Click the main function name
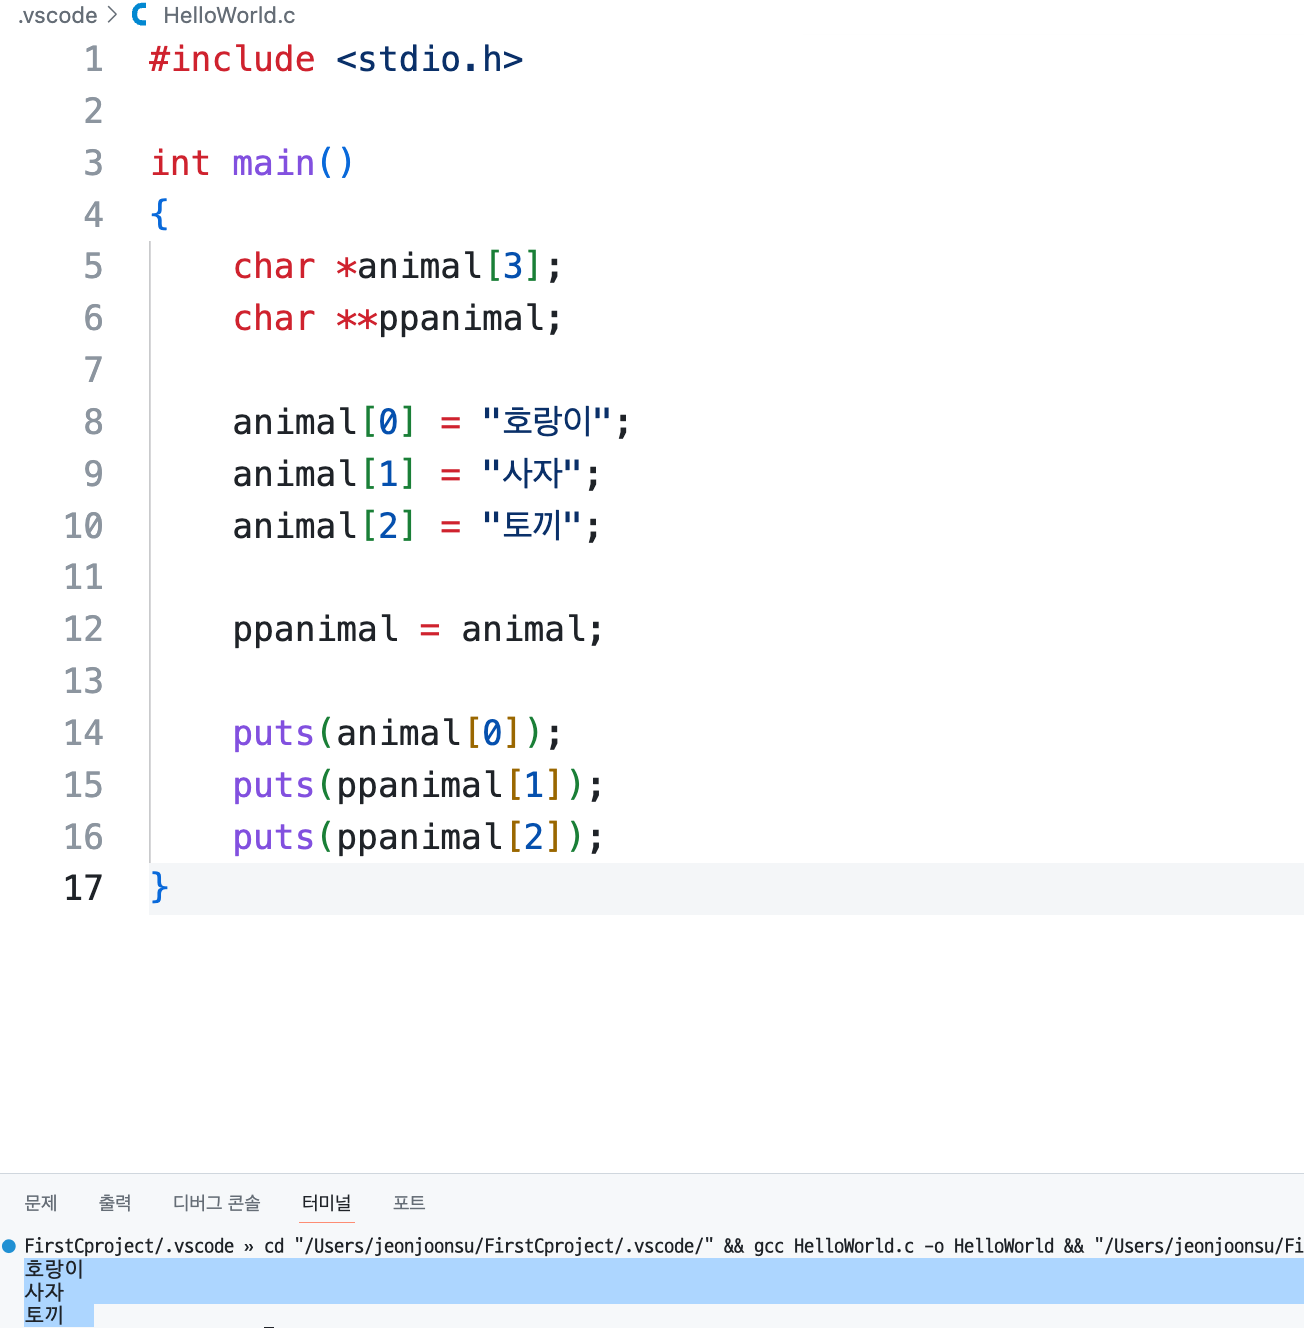The width and height of the screenshot is (1304, 1328). tap(273, 163)
